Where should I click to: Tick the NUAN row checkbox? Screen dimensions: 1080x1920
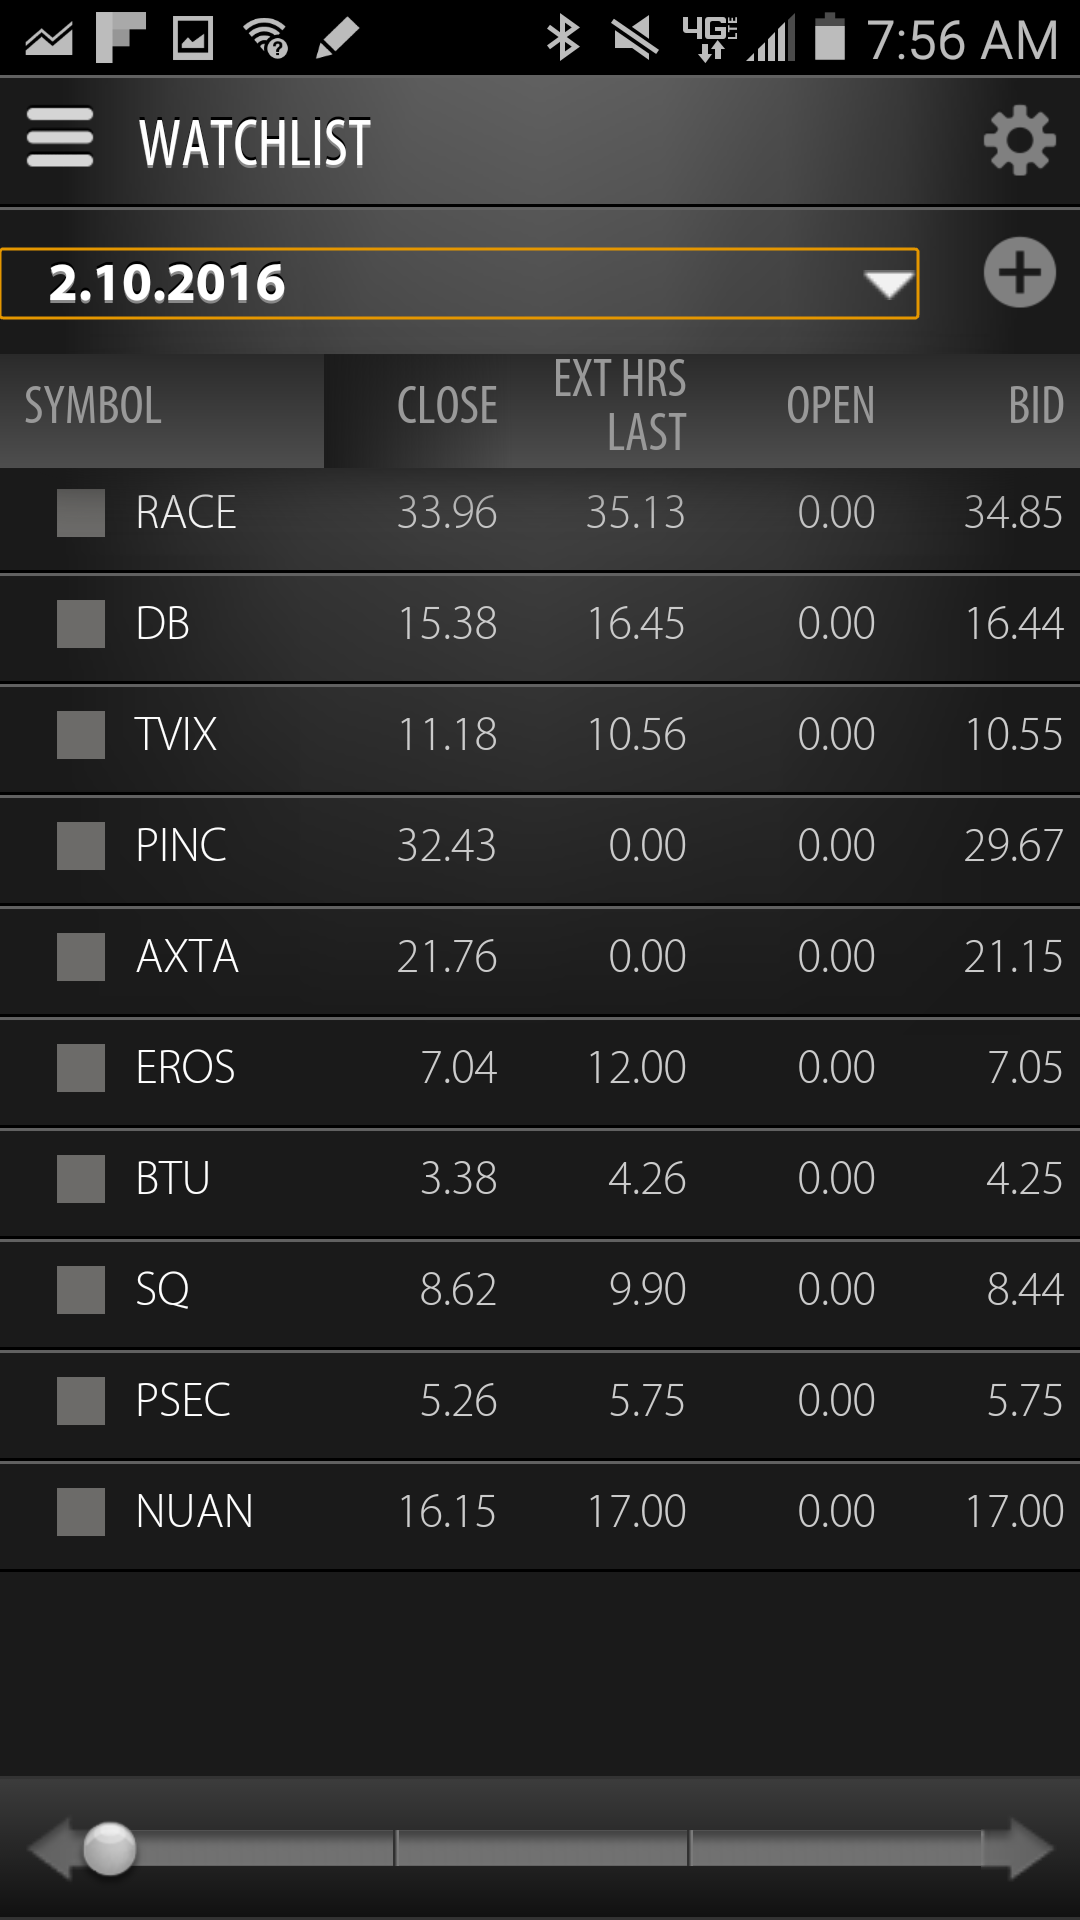(x=81, y=1512)
